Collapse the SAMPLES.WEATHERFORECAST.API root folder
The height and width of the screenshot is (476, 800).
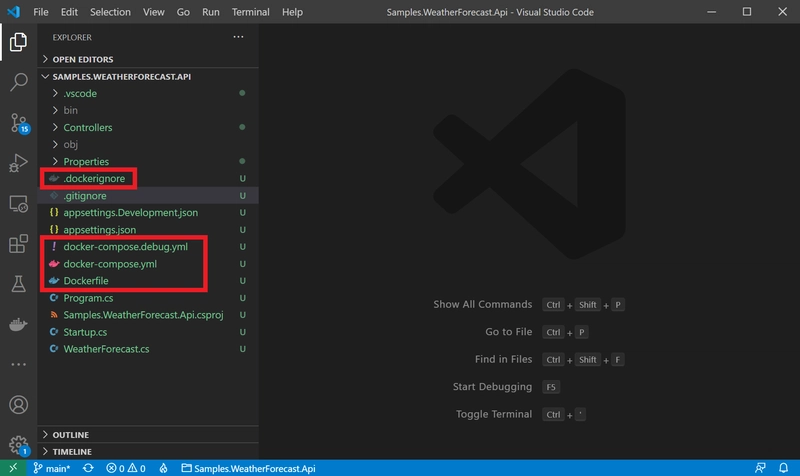tap(148, 77)
